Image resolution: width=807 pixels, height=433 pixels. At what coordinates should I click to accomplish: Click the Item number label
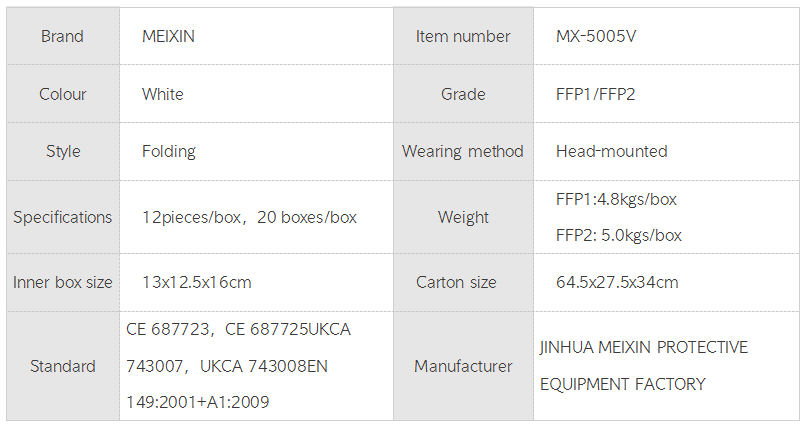[x=463, y=37]
